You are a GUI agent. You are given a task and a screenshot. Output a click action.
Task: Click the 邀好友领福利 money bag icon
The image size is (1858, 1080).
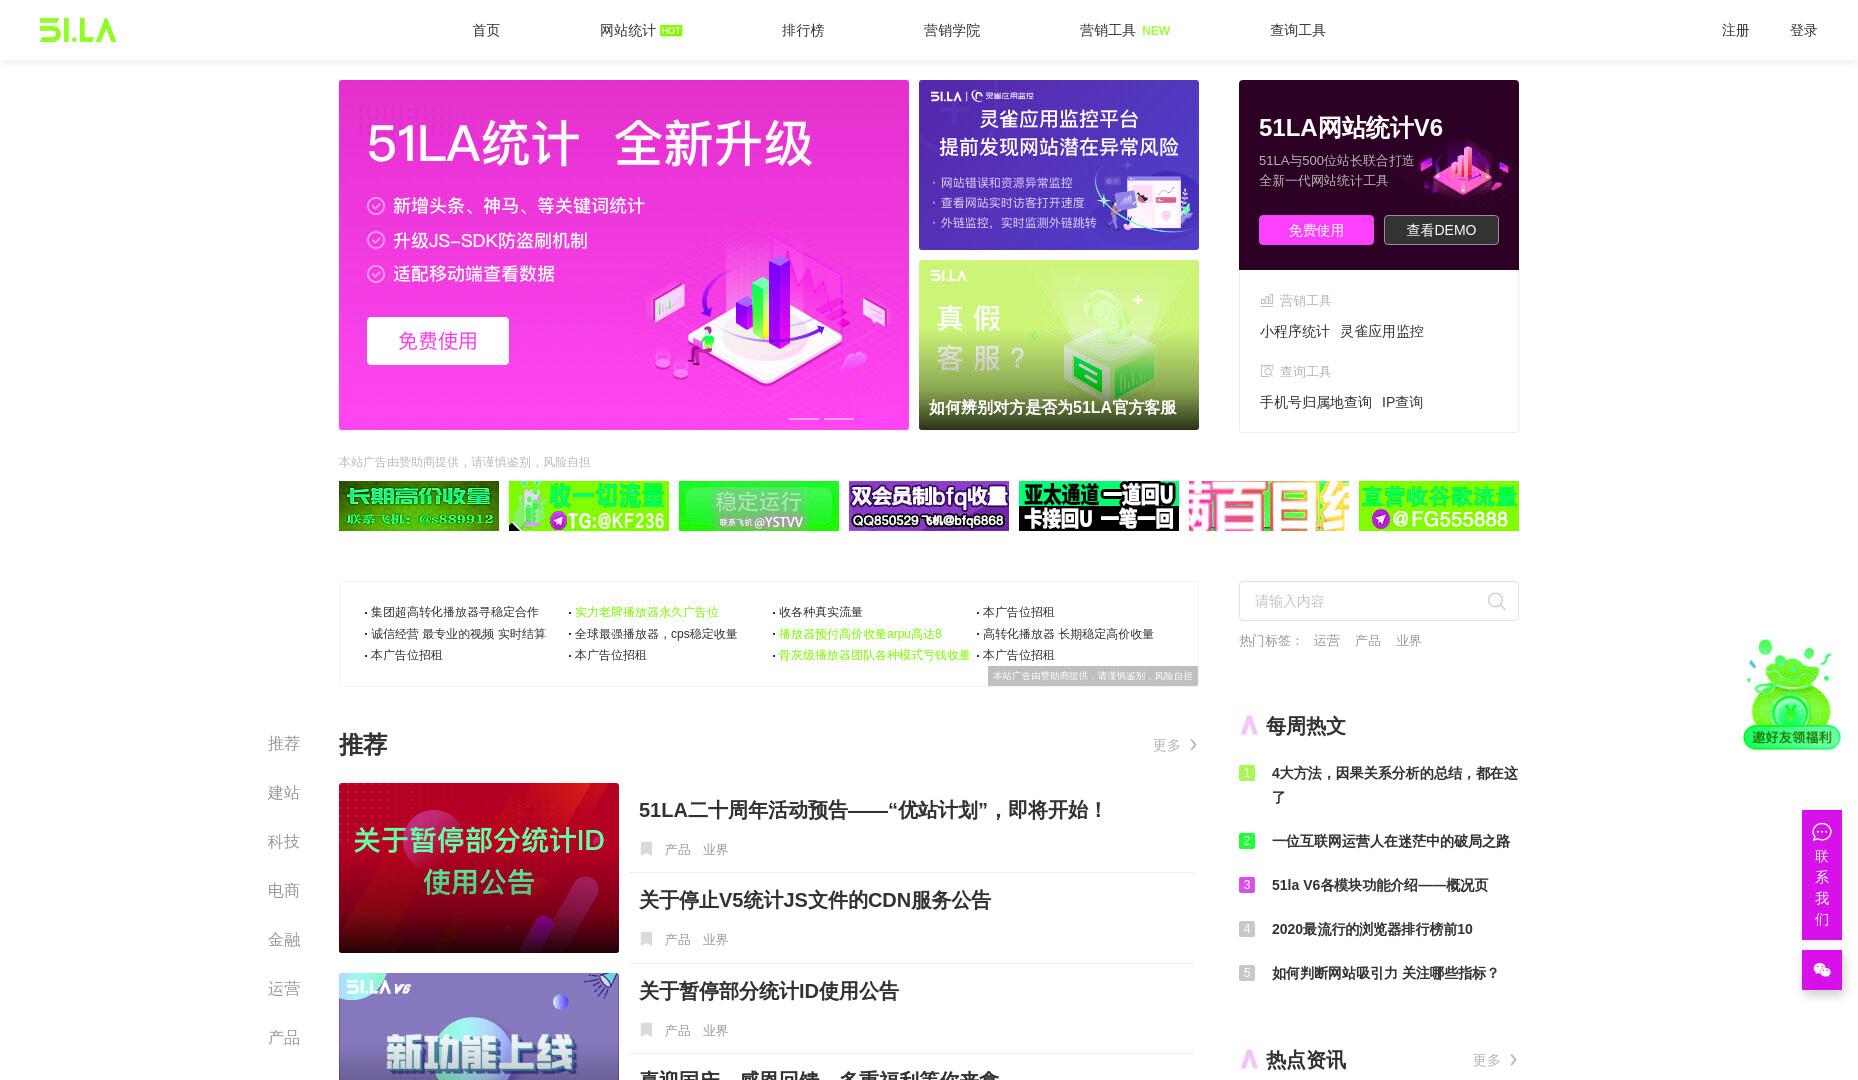coord(1791,694)
